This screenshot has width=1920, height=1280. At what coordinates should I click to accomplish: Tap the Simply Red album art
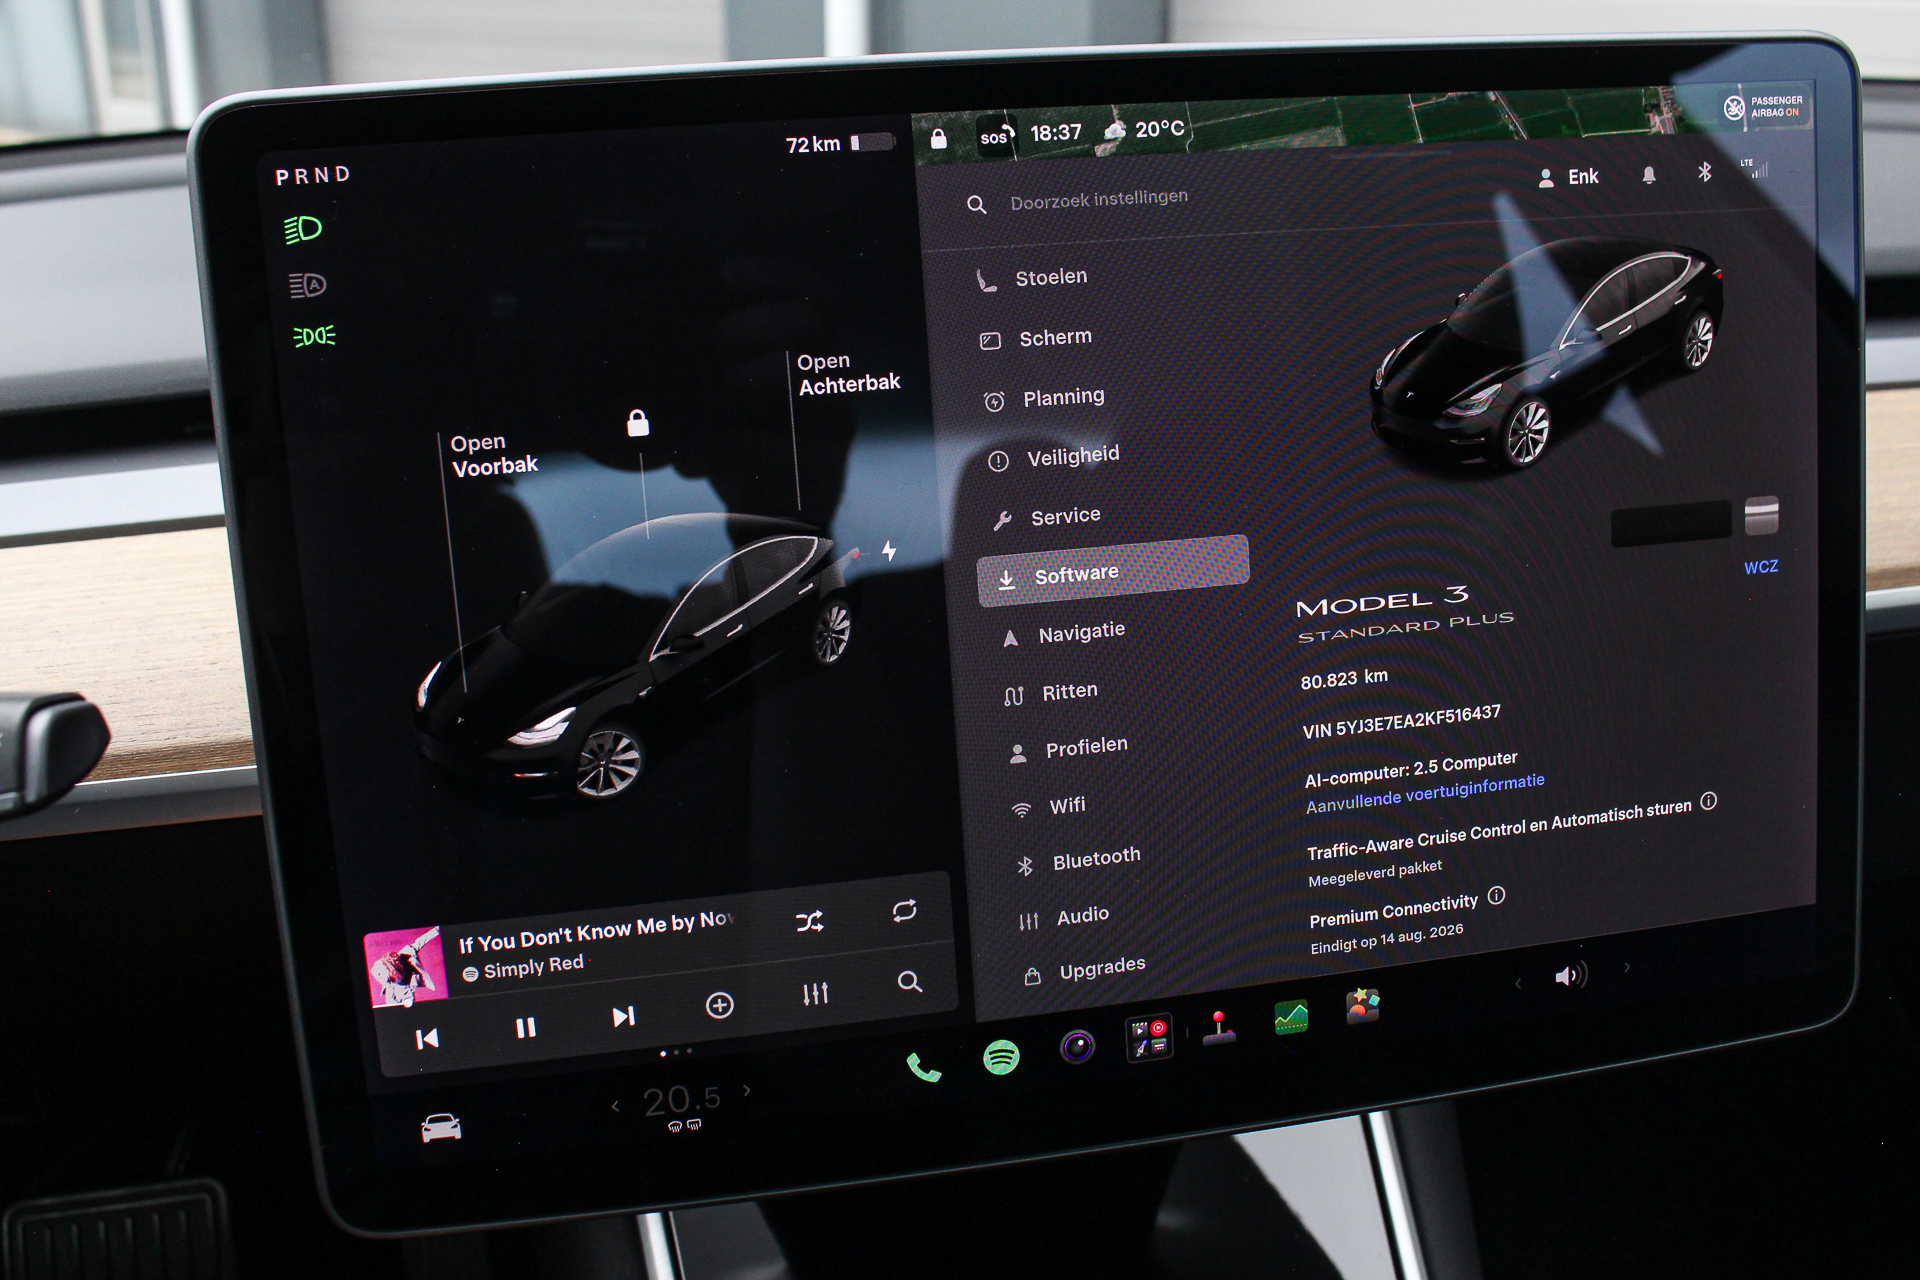point(406,967)
